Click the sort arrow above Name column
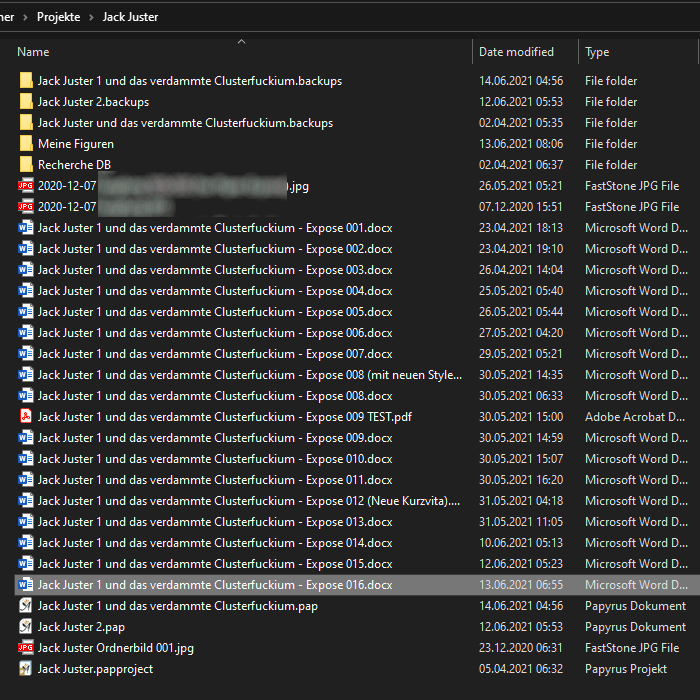Screen dimensions: 700x700 click(x=241, y=41)
